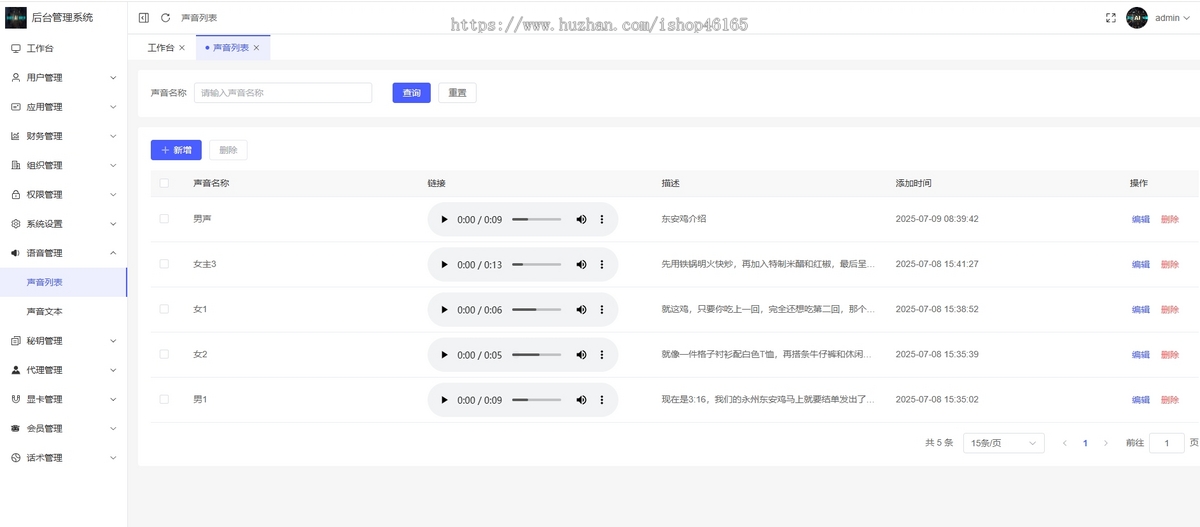
Task: Expand the 系统设置 menu
Action: click(113, 224)
